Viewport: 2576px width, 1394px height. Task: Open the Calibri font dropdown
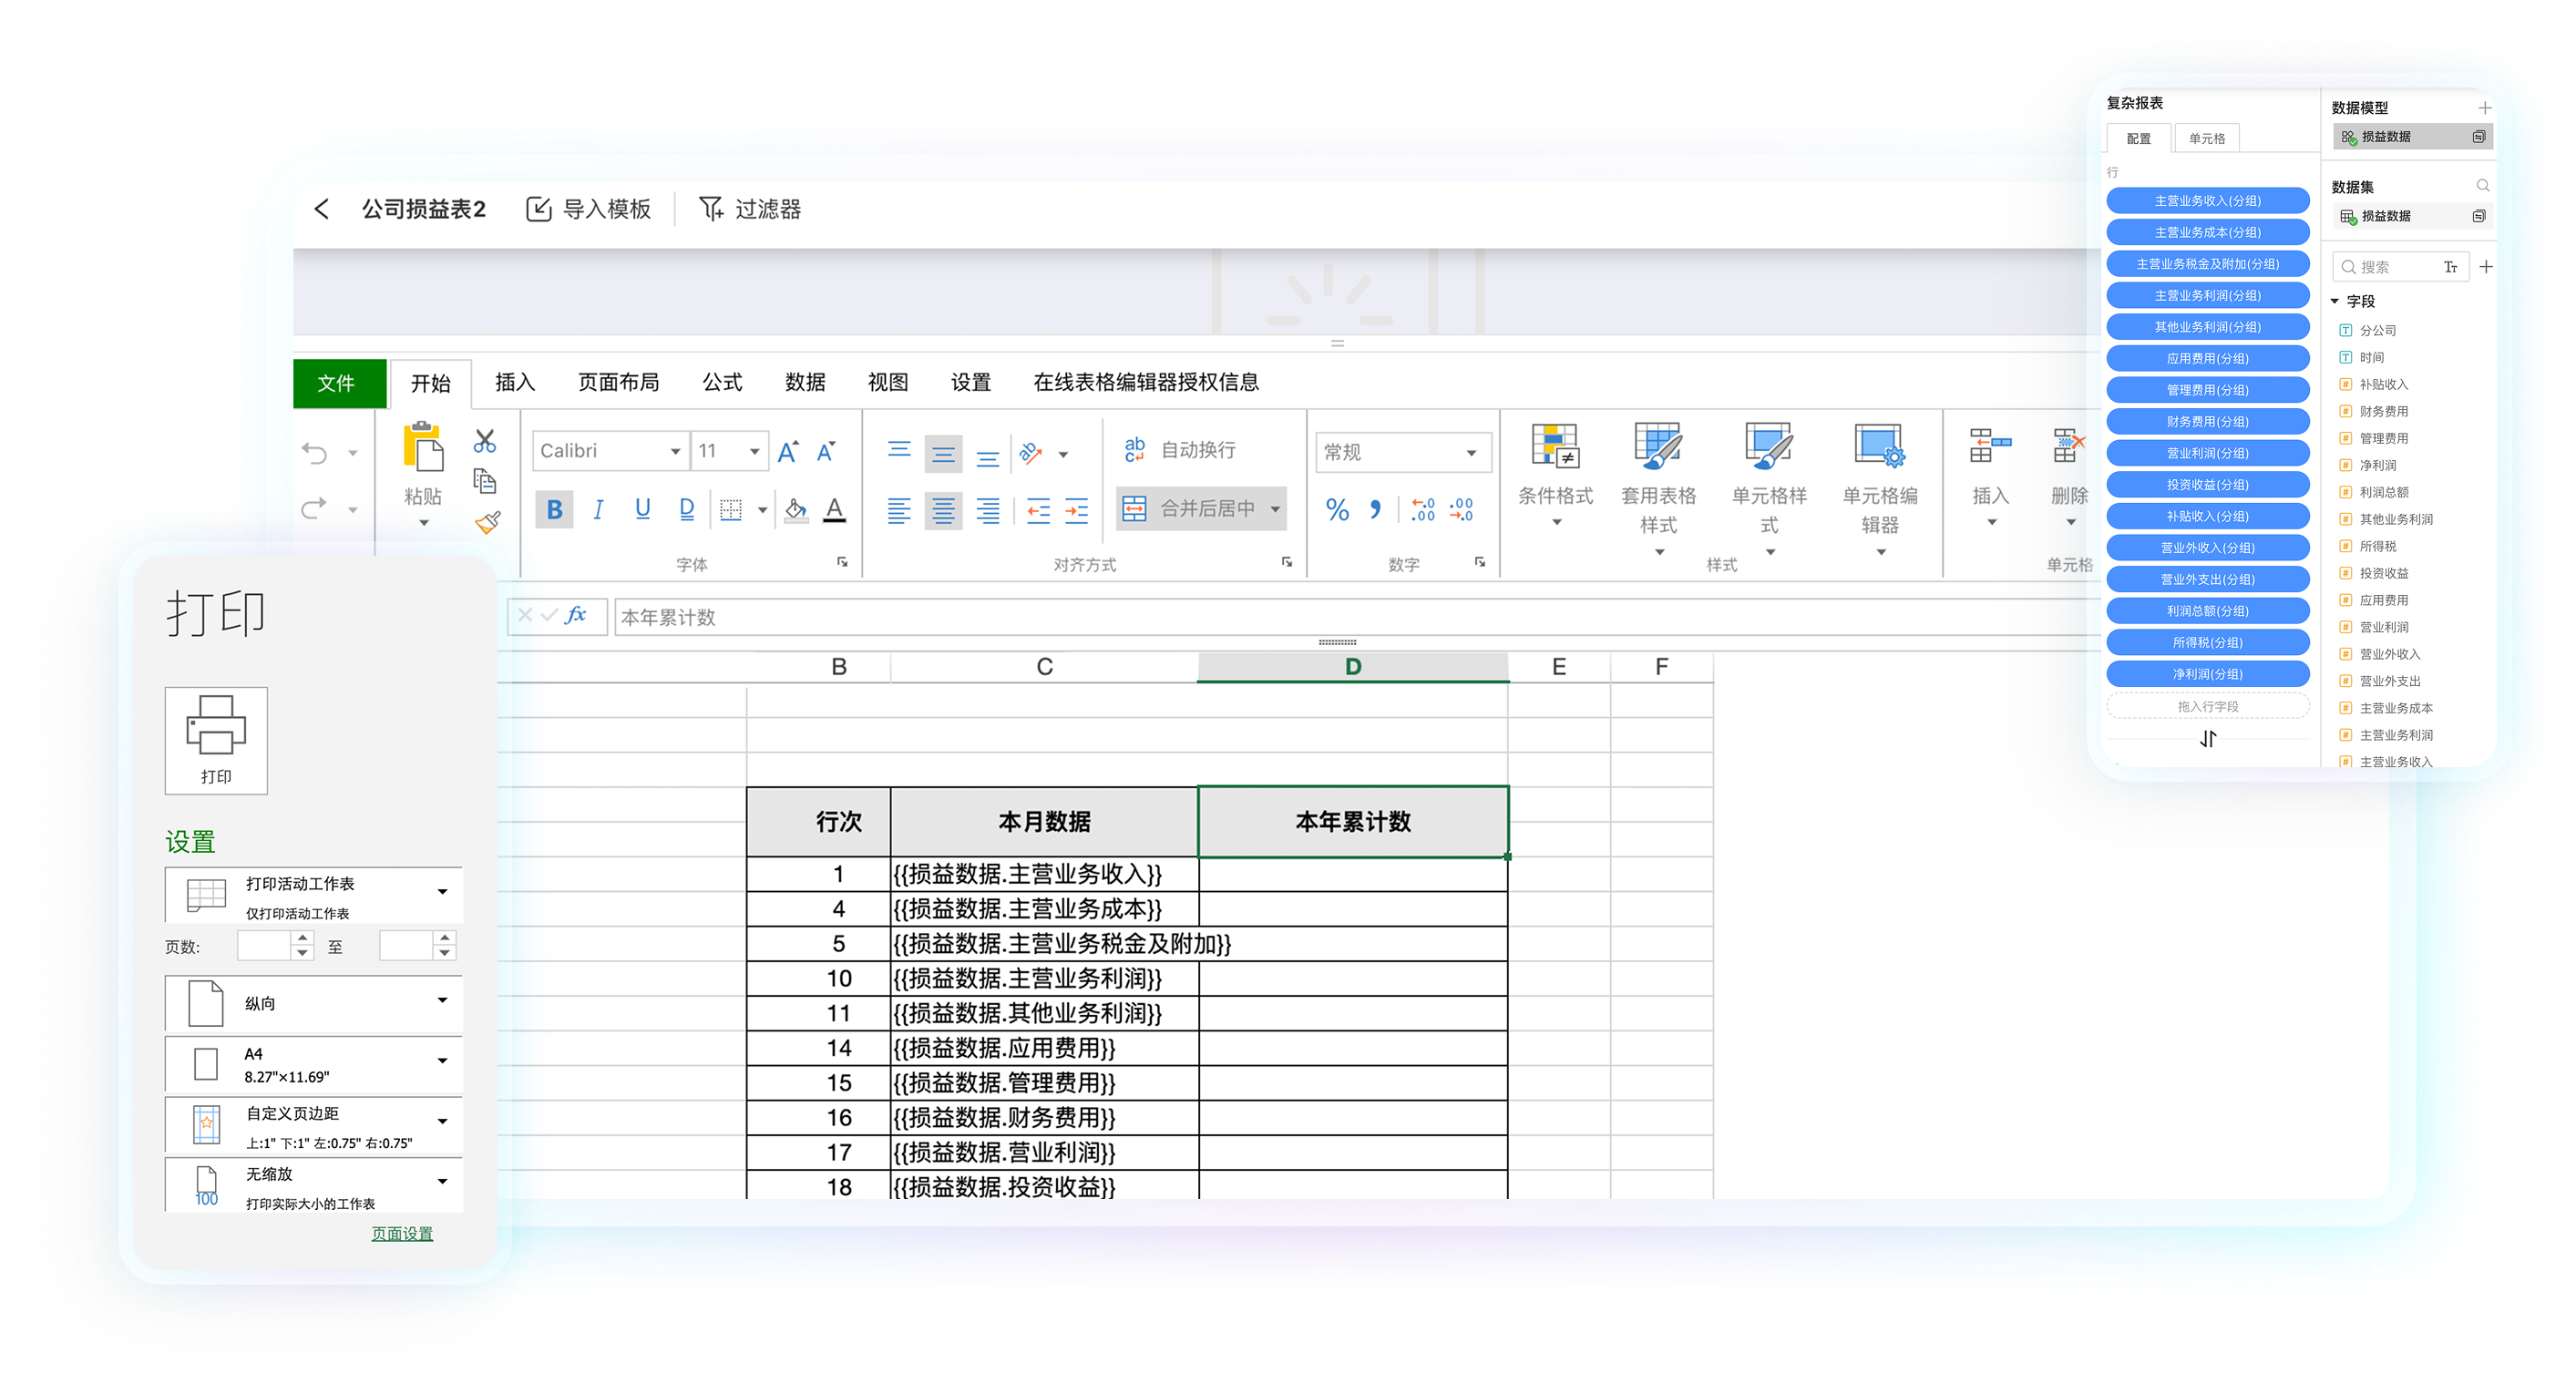[675, 452]
